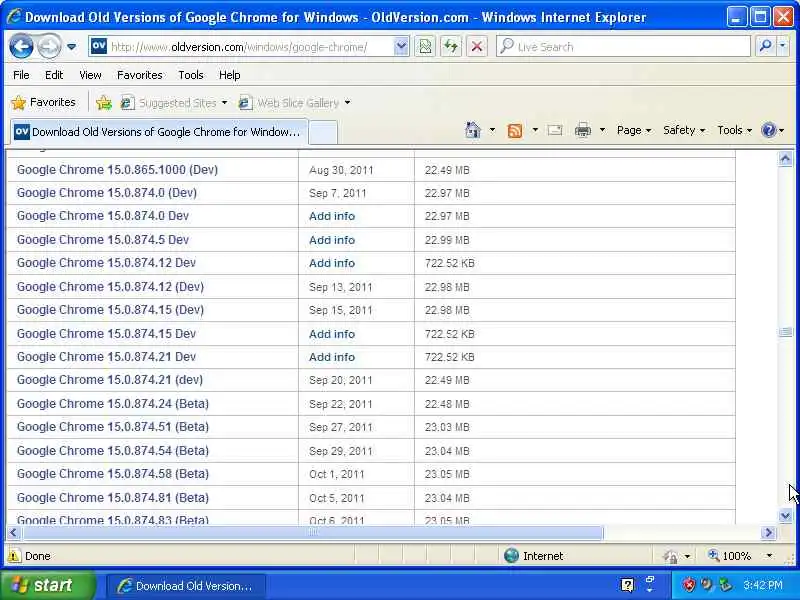800x600 pixels.
Task: Open Google Chrome 15.0.874.15 (Dev) link
Action: (x=110, y=310)
